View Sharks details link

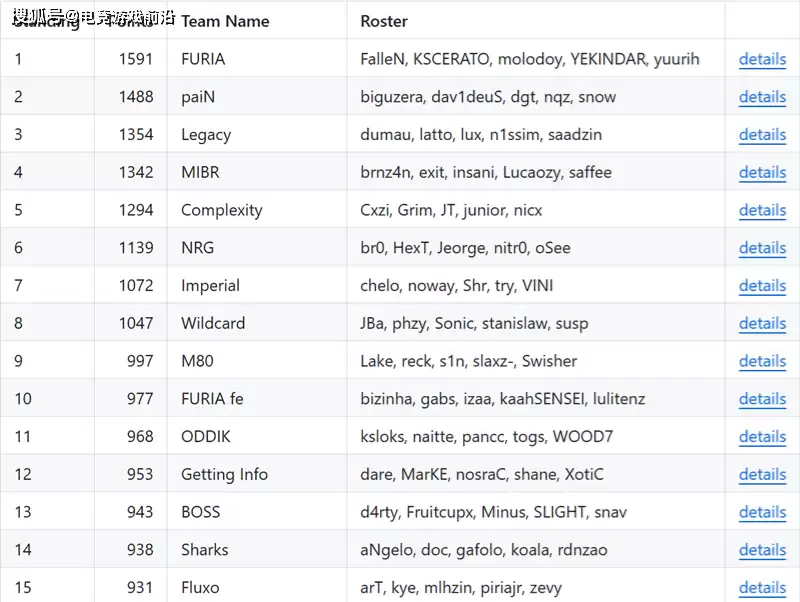pos(762,550)
